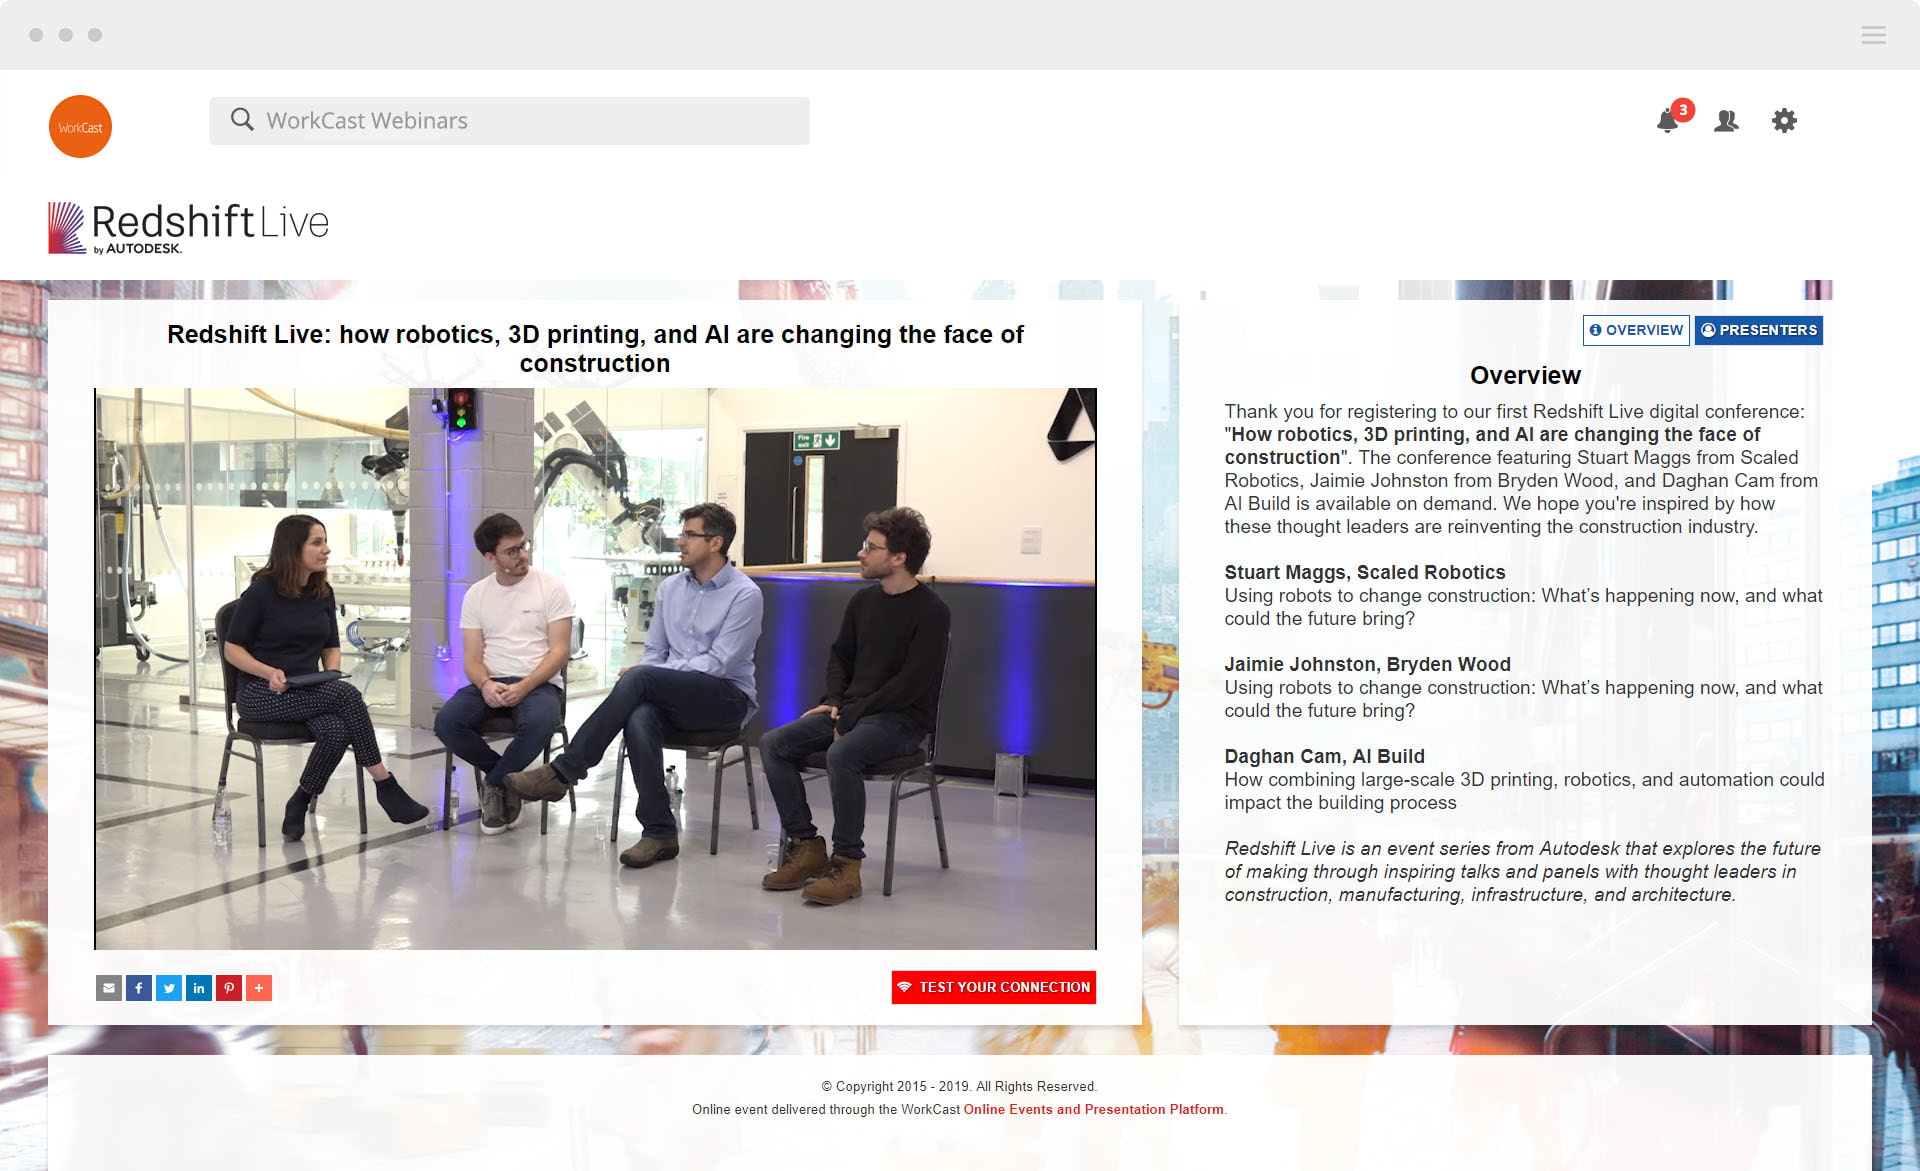
Task: Click the italic Redshift Live event series description
Action: [1522, 871]
